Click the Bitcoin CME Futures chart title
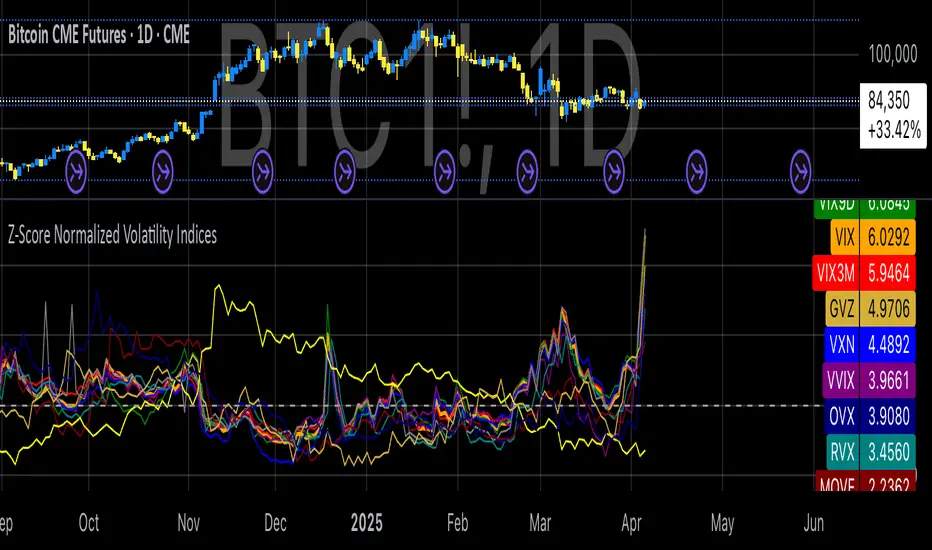The width and height of the screenshot is (932, 550). 99,35
